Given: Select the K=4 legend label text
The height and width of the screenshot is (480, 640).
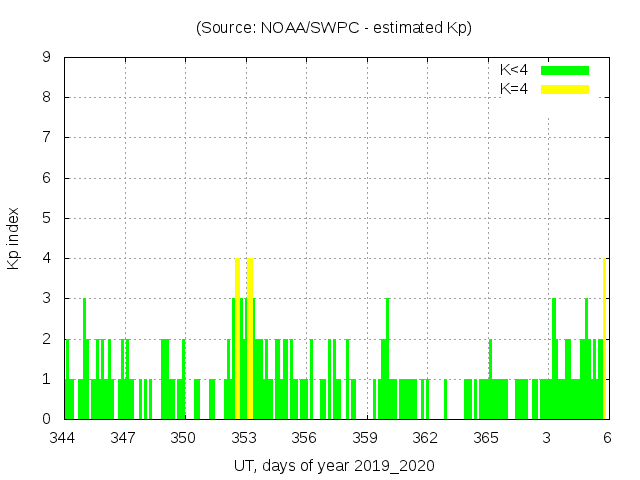Looking at the screenshot, I should pyautogui.click(x=514, y=89).
